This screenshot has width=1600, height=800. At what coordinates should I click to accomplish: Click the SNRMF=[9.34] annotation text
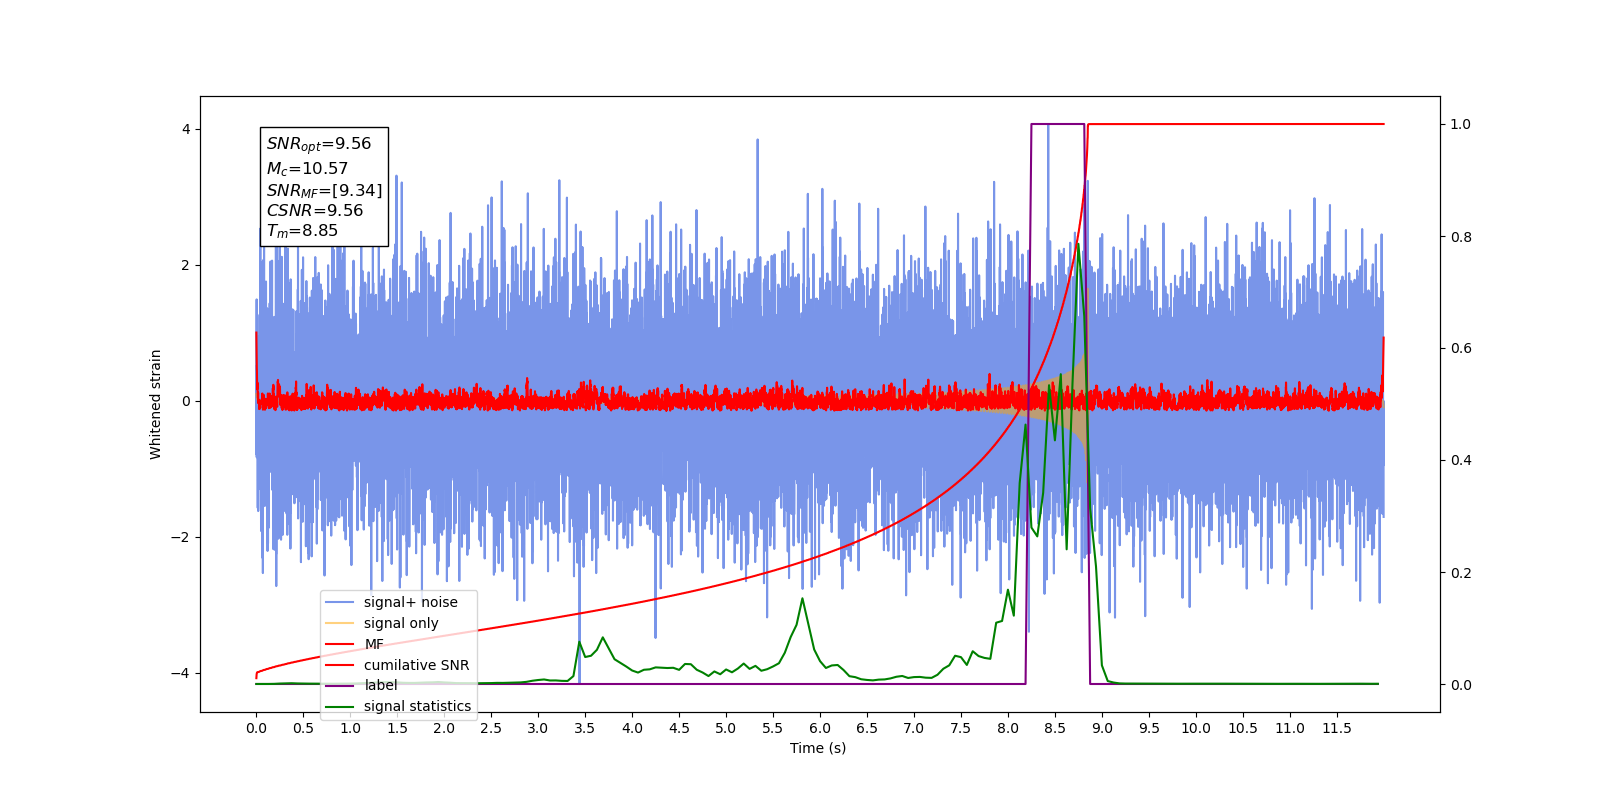coord(324,190)
